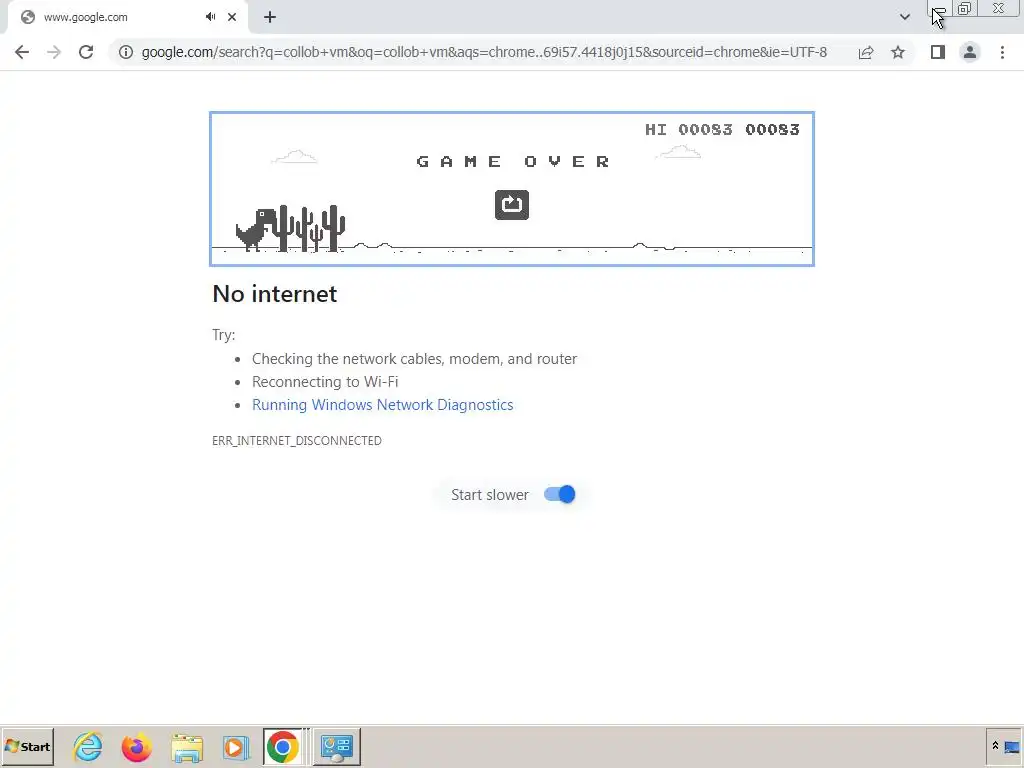
Task: Click the HI 00083 score display
Action: click(x=688, y=129)
